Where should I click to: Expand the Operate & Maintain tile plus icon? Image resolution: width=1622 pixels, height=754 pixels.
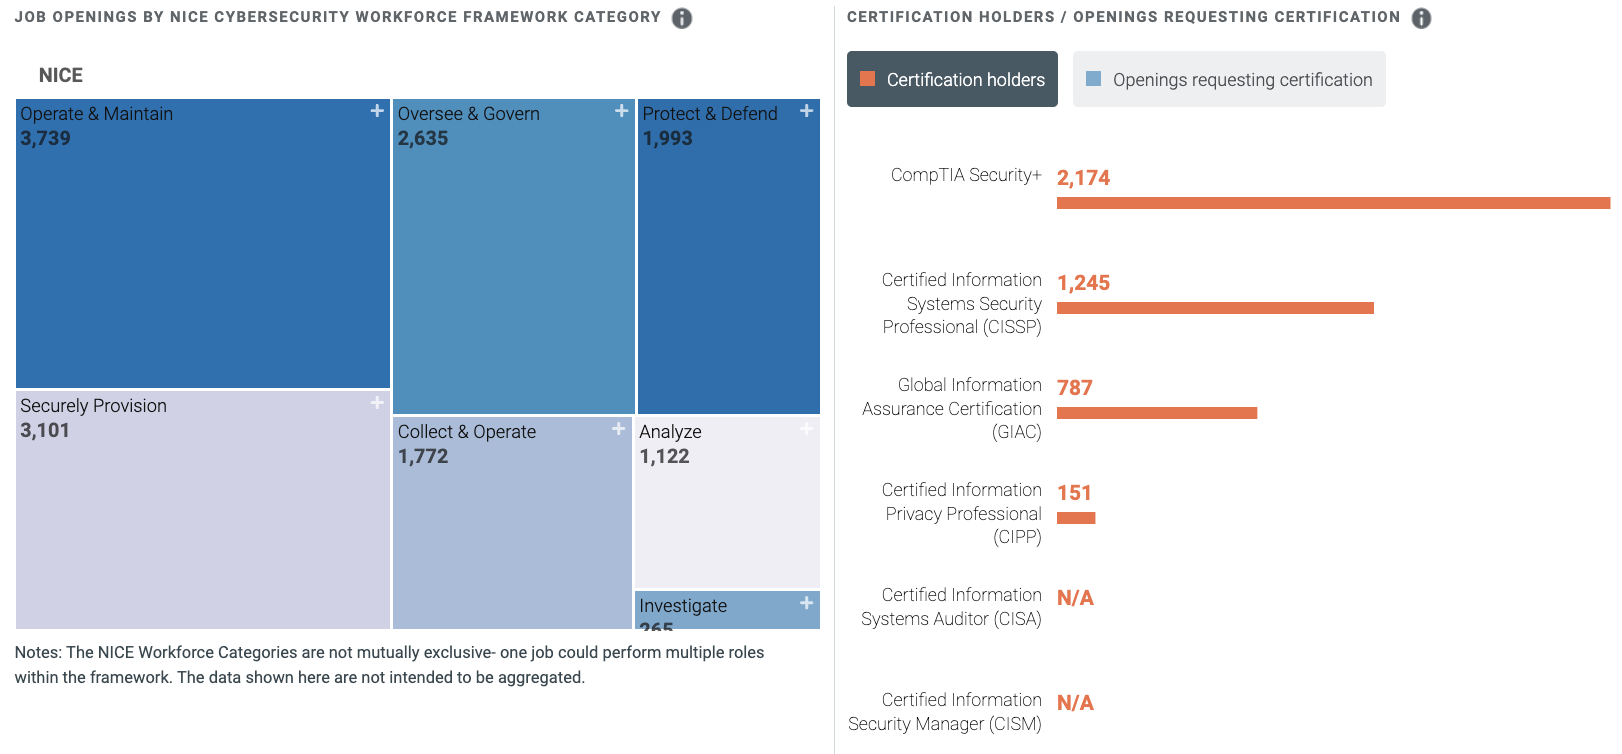click(377, 111)
